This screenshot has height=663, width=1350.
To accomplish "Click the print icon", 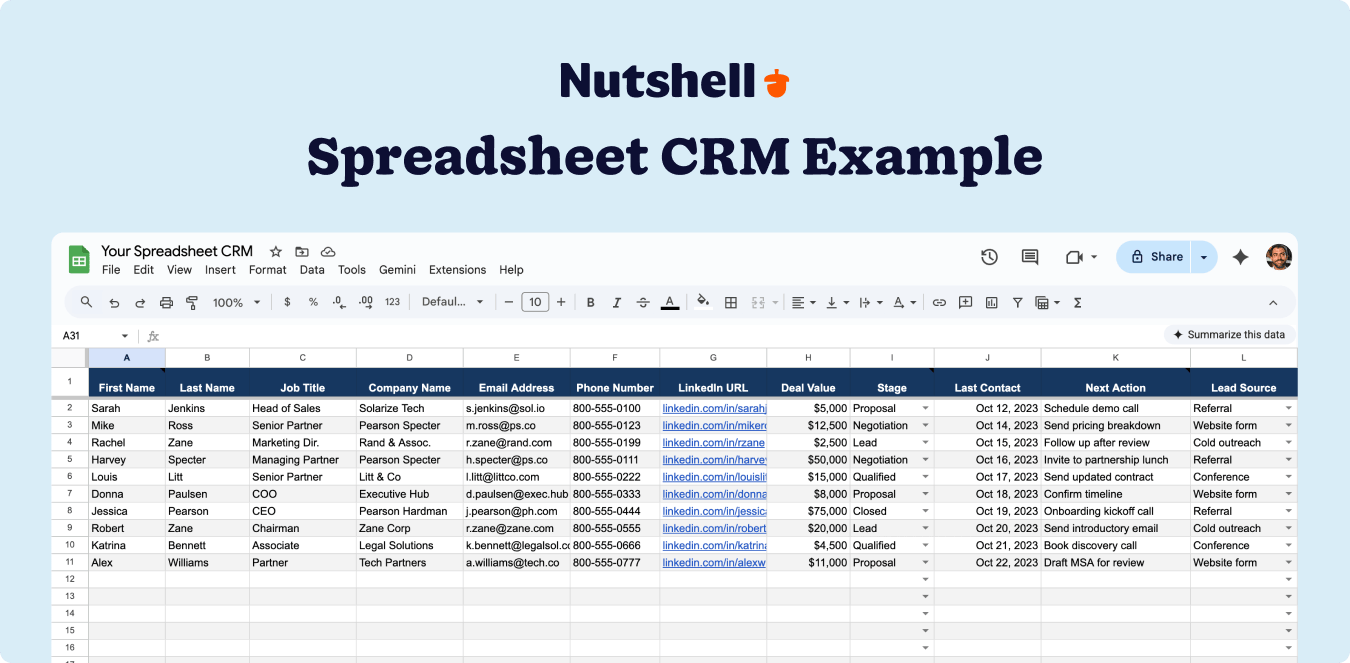I will [x=166, y=302].
